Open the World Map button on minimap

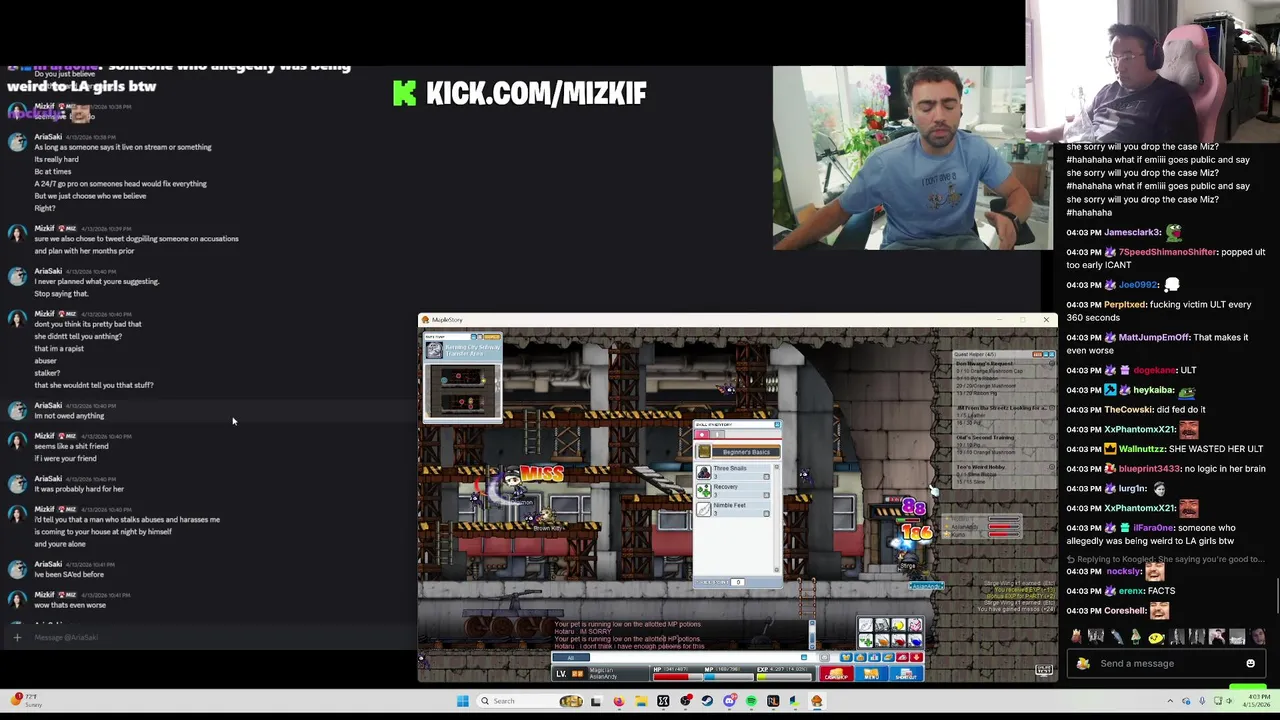[492, 336]
